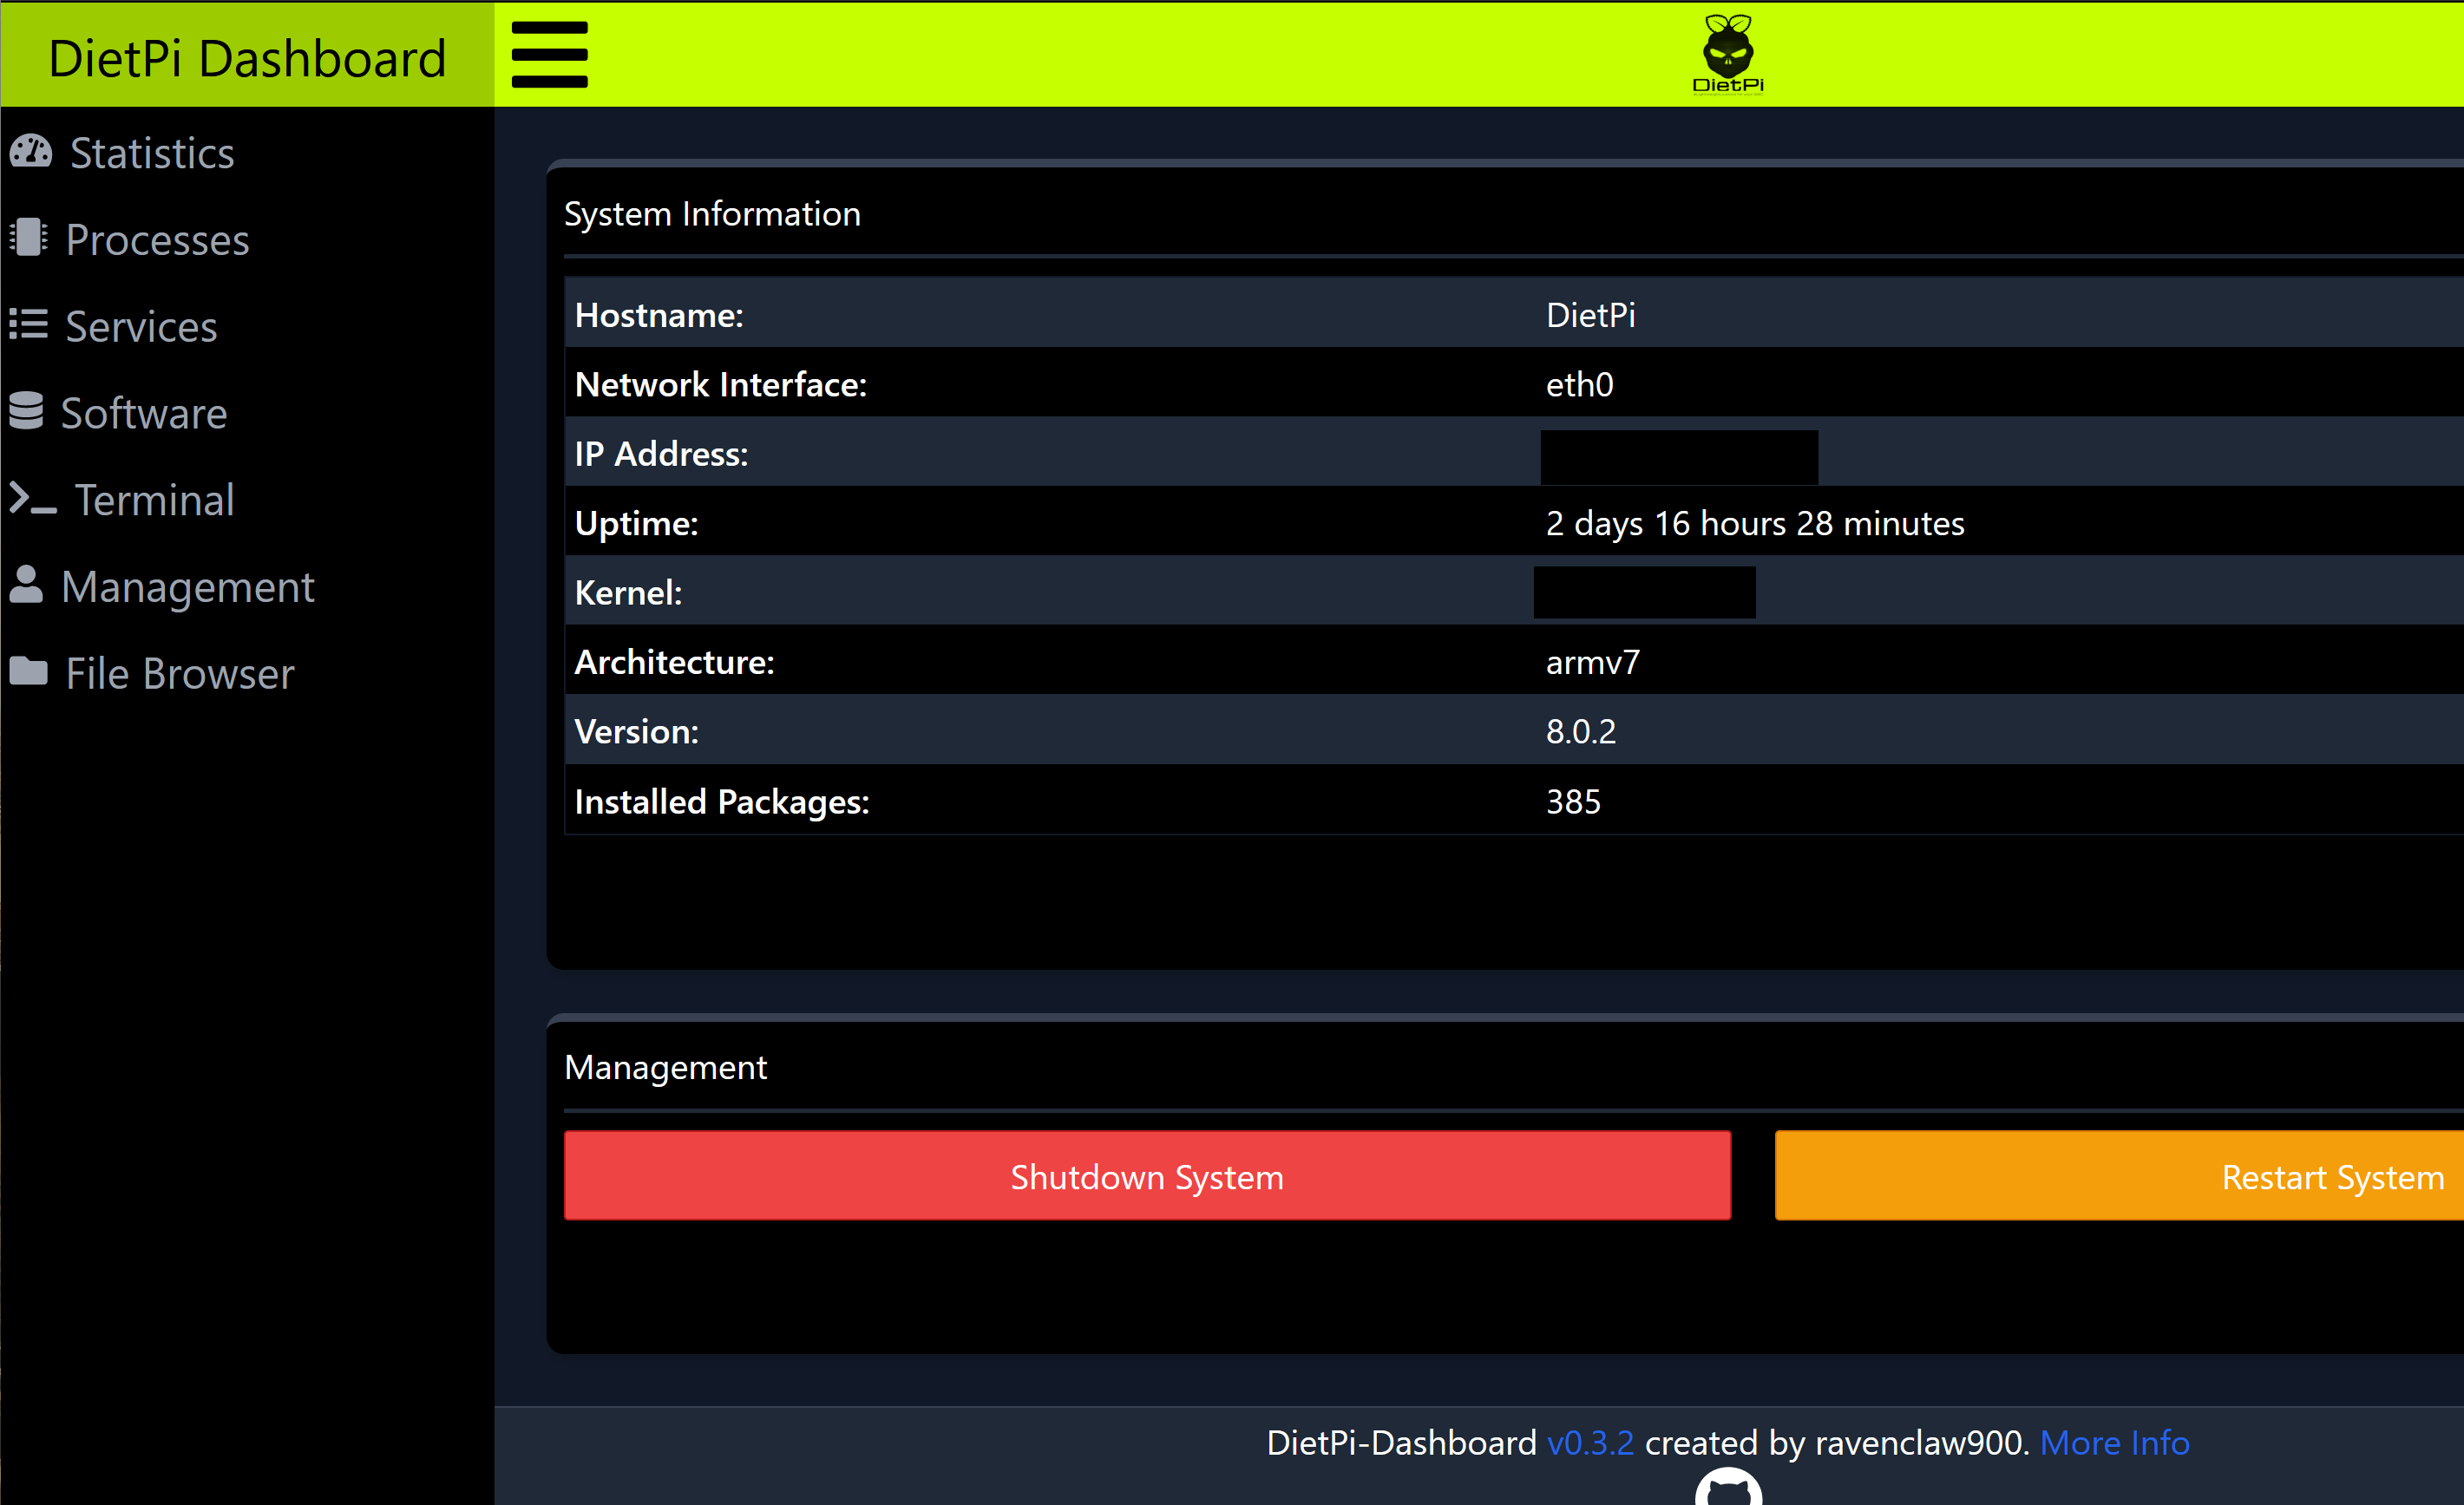Click the Processes chip icon
Viewport: 2464px width, 1505px height.
click(29, 238)
